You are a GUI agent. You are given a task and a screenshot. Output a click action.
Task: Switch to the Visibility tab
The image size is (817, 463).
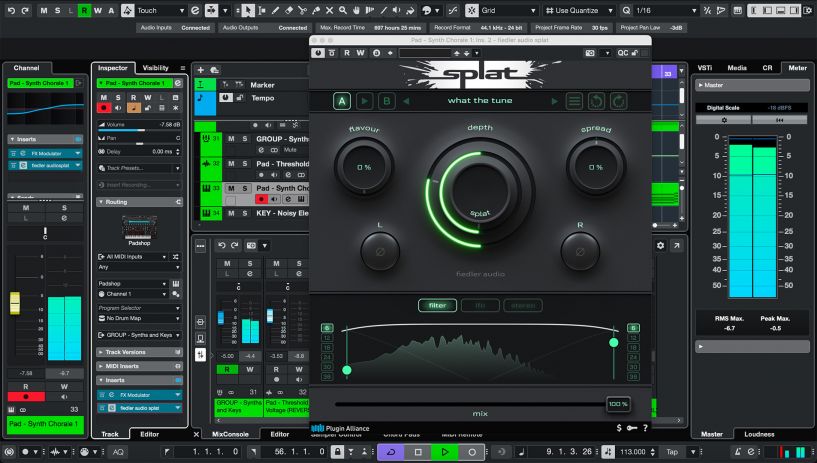pyautogui.click(x=155, y=68)
